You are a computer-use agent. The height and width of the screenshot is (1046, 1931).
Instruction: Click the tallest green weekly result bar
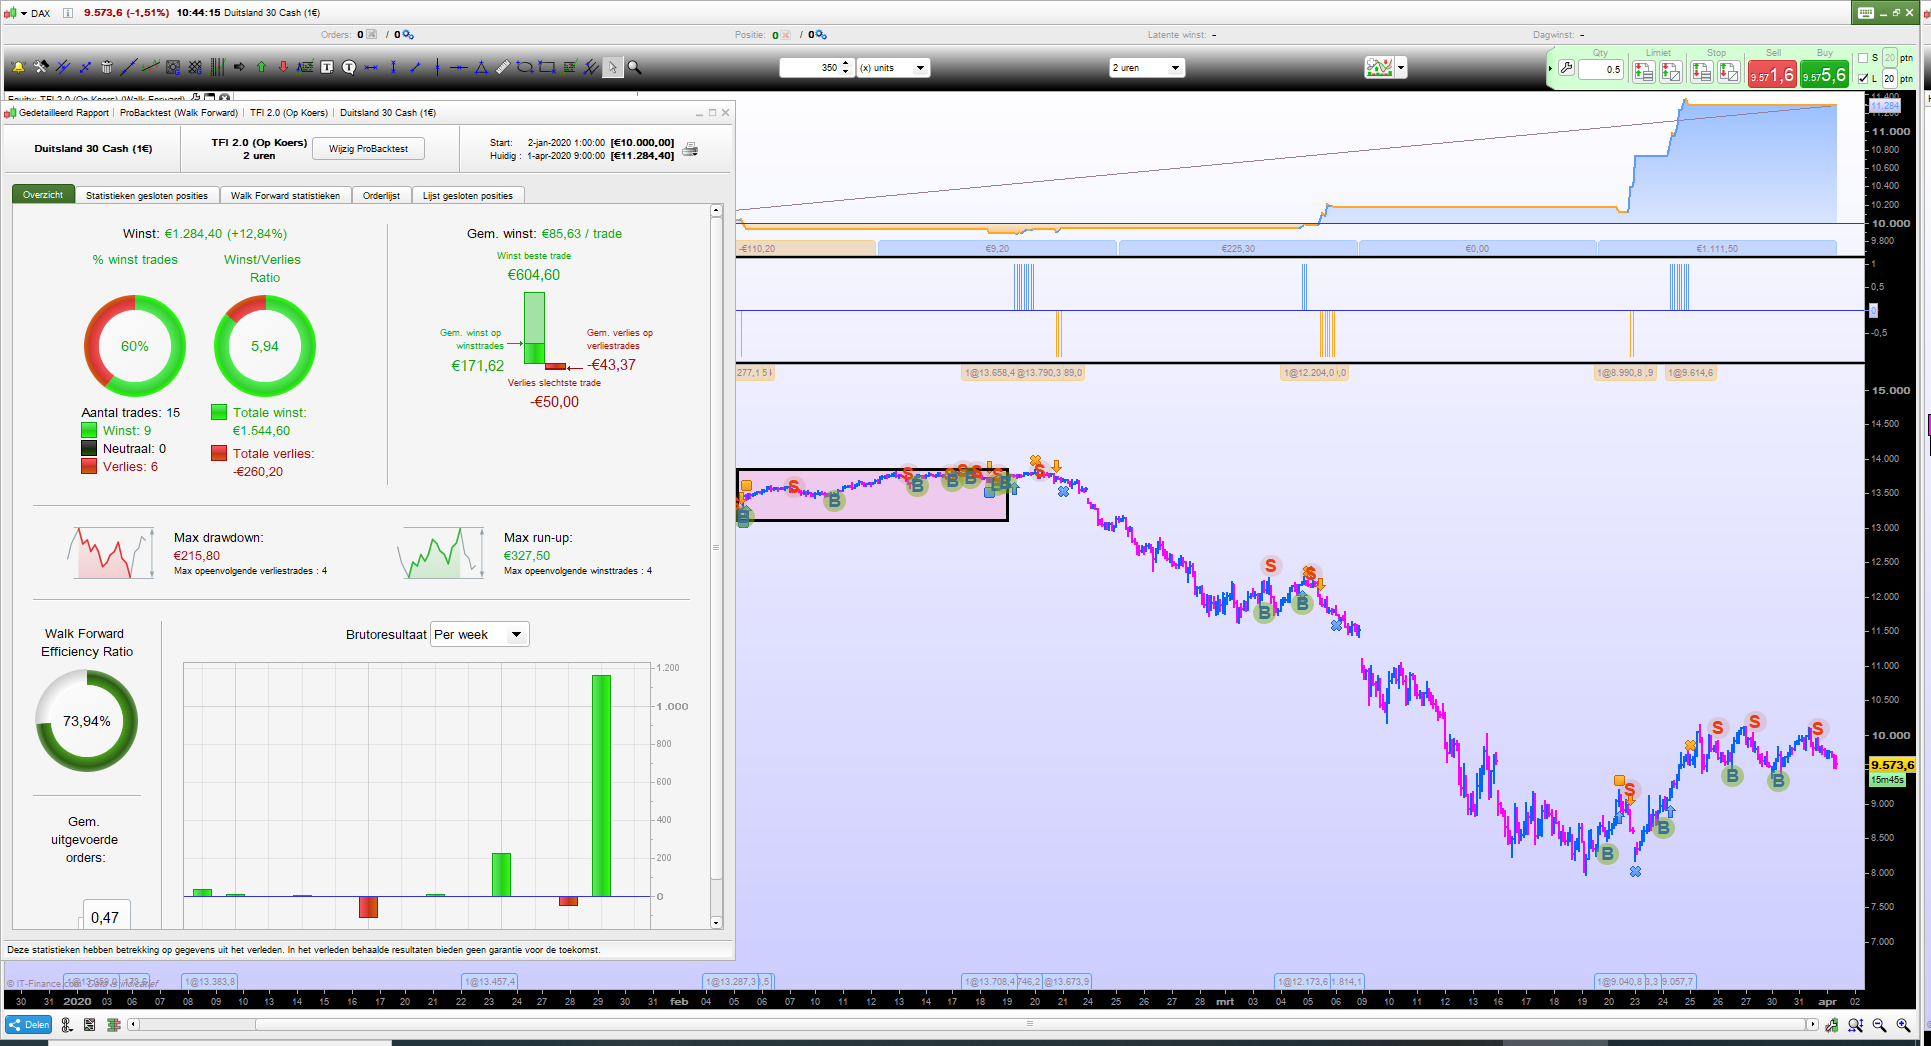601,786
